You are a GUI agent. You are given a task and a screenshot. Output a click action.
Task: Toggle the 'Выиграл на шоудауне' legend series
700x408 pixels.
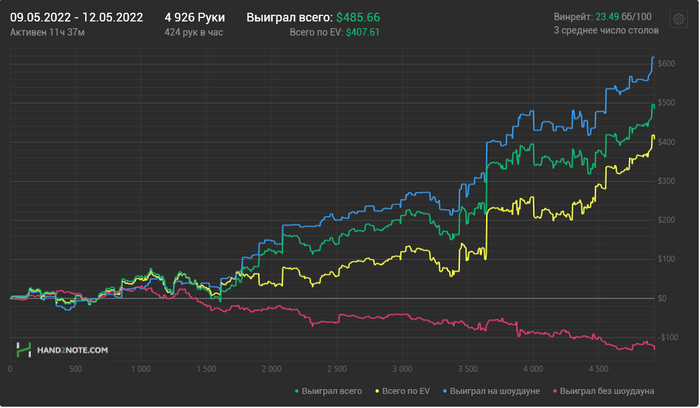coord(491,391)
